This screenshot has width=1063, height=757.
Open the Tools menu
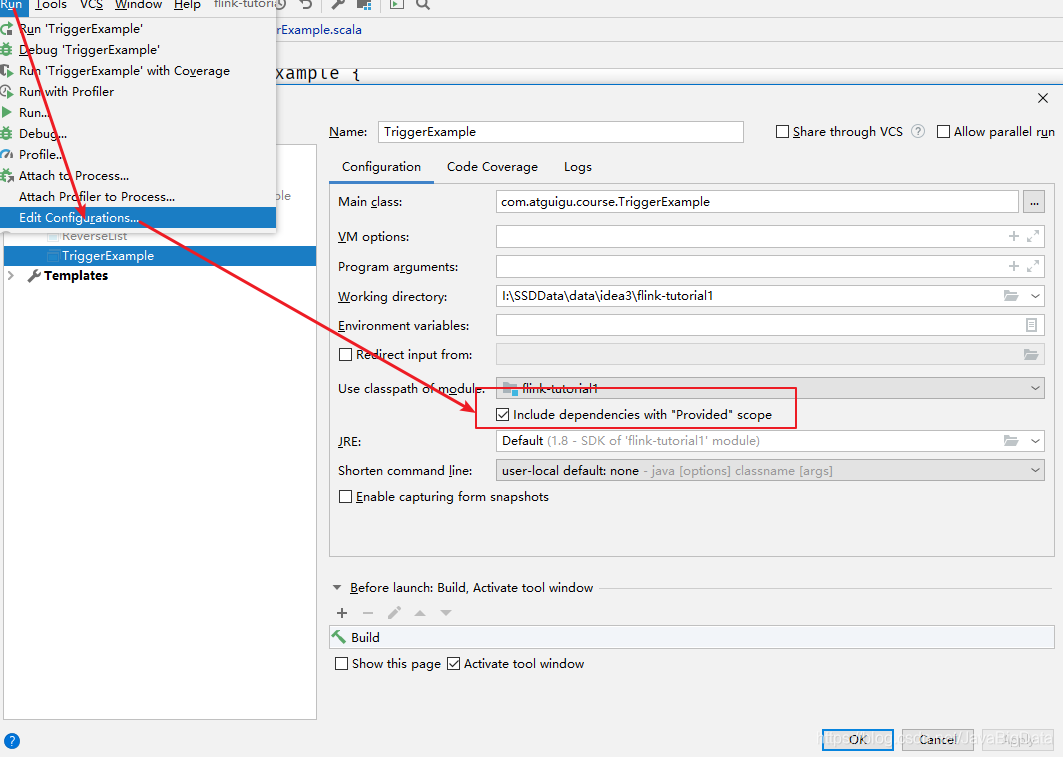(51, 5)
